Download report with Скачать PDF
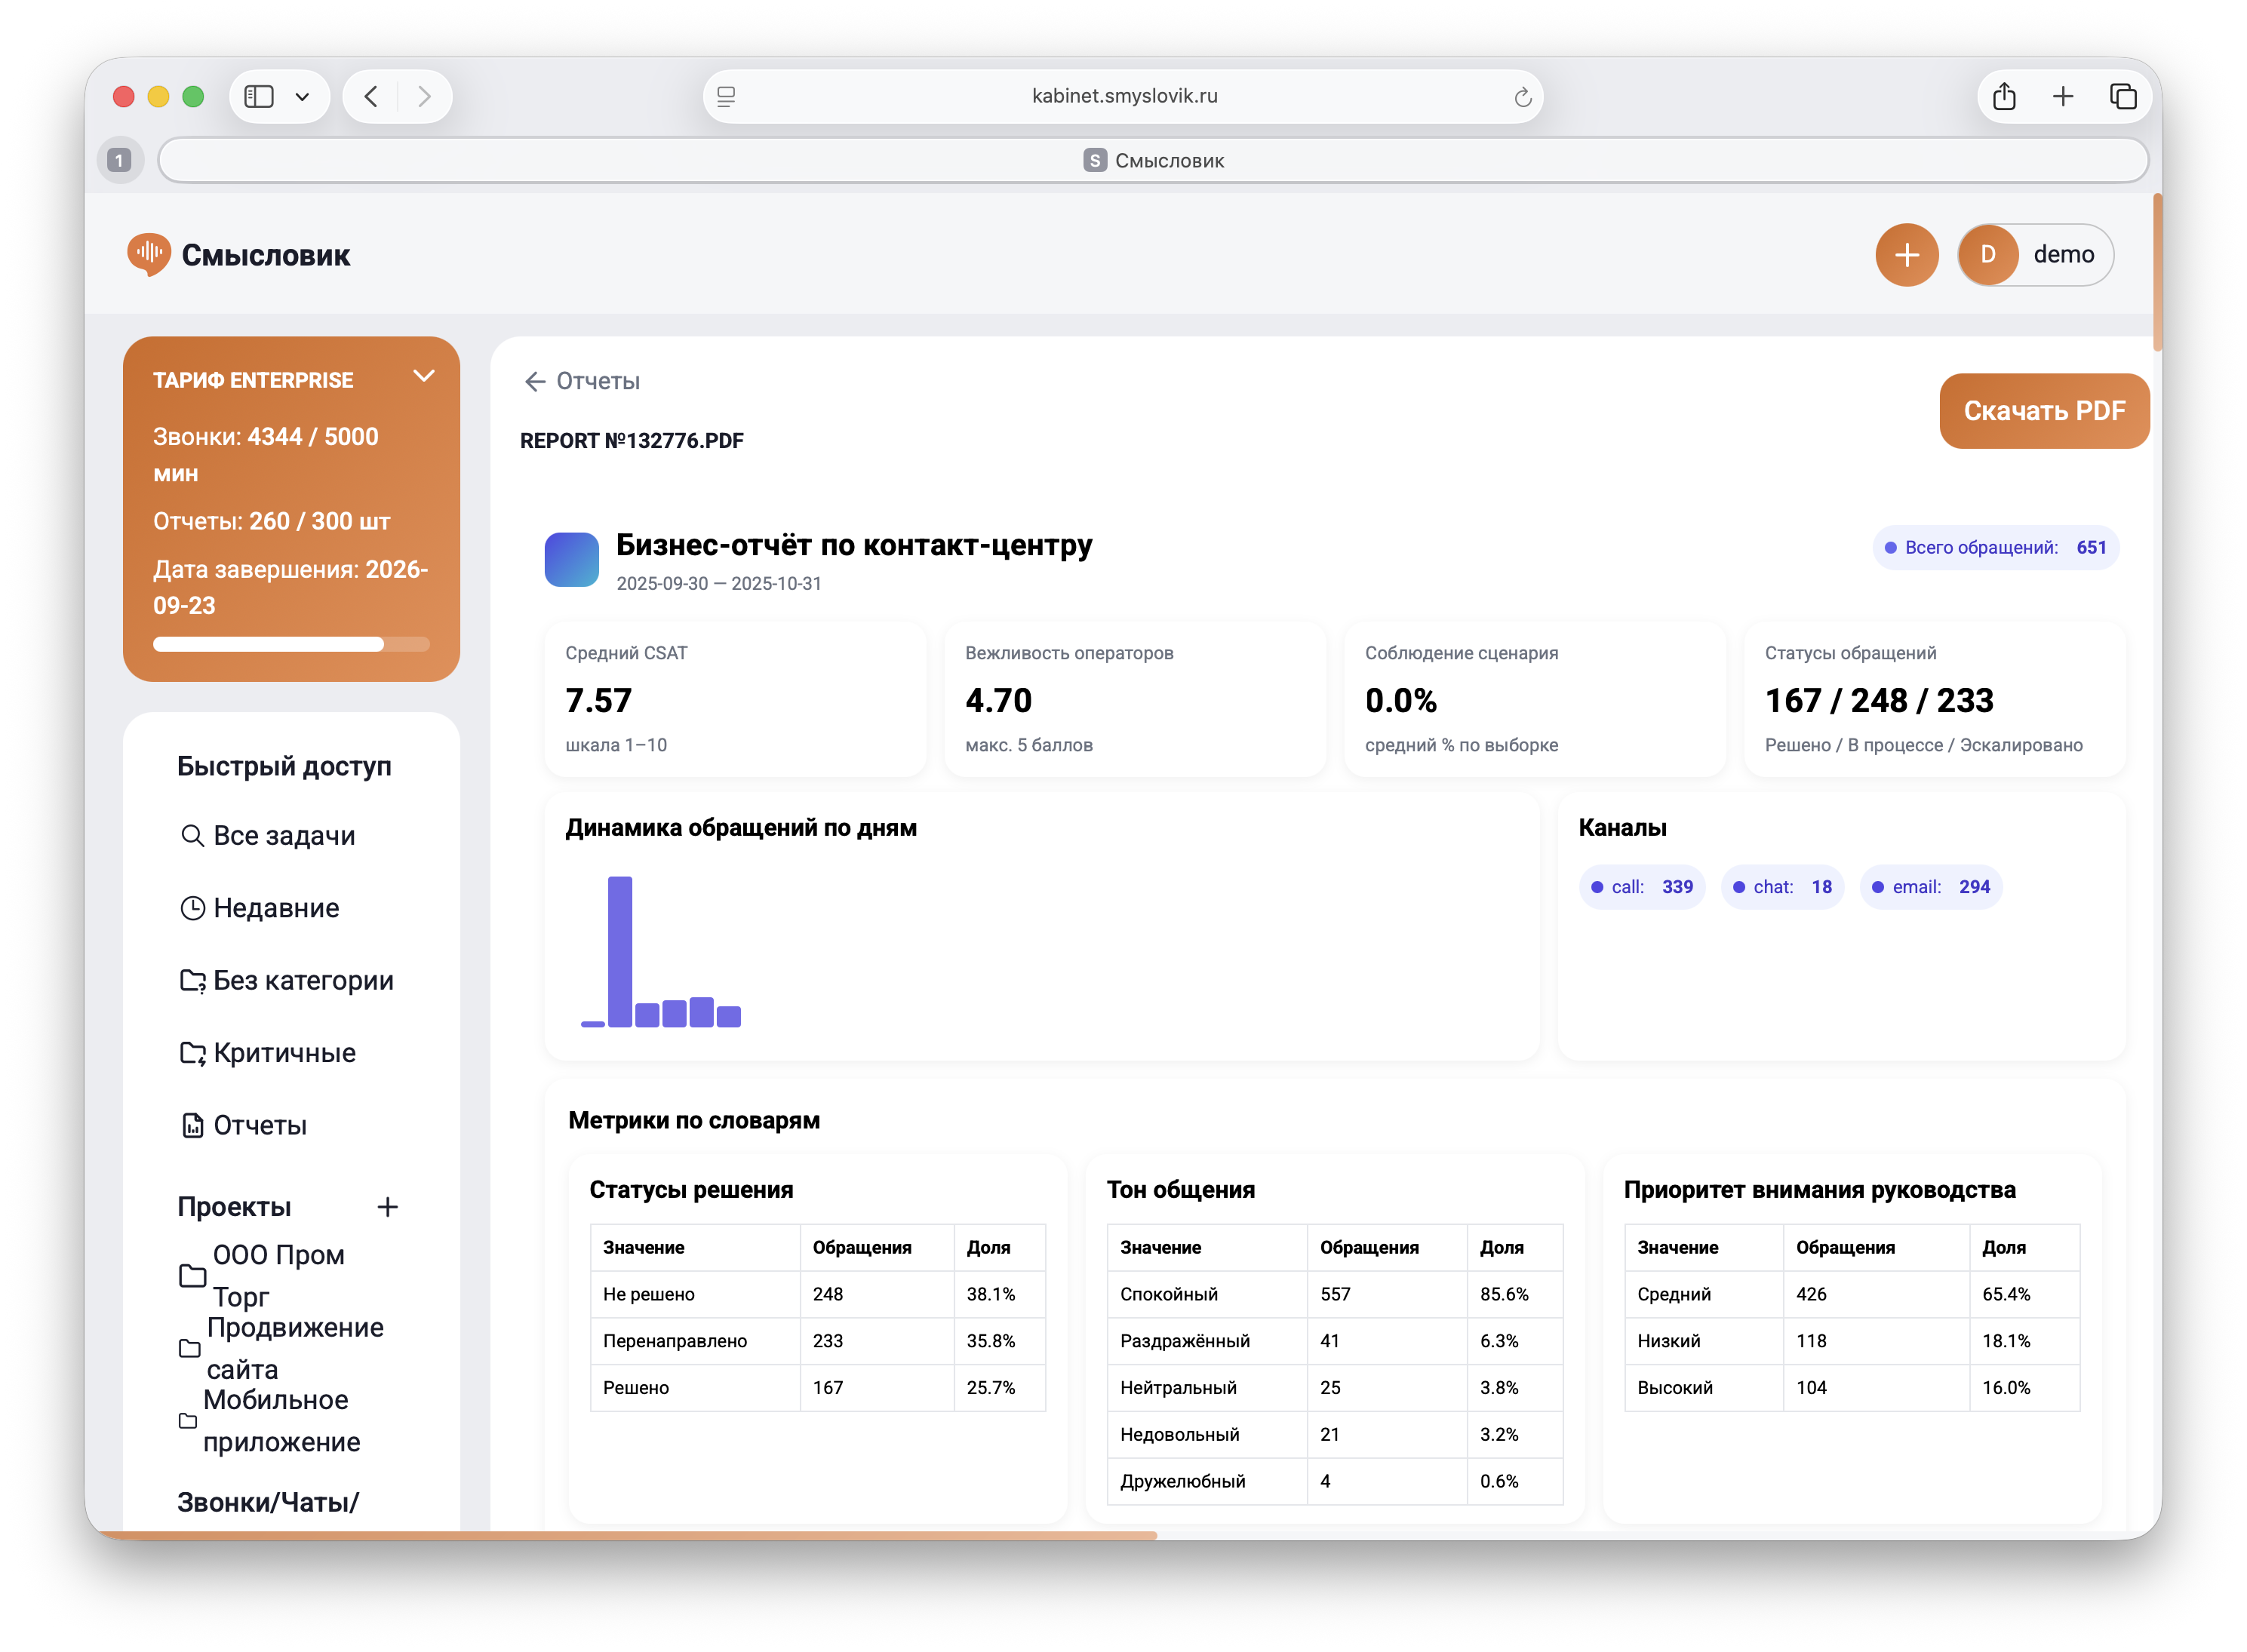2247x1652 pixels. pos(2043,411)
